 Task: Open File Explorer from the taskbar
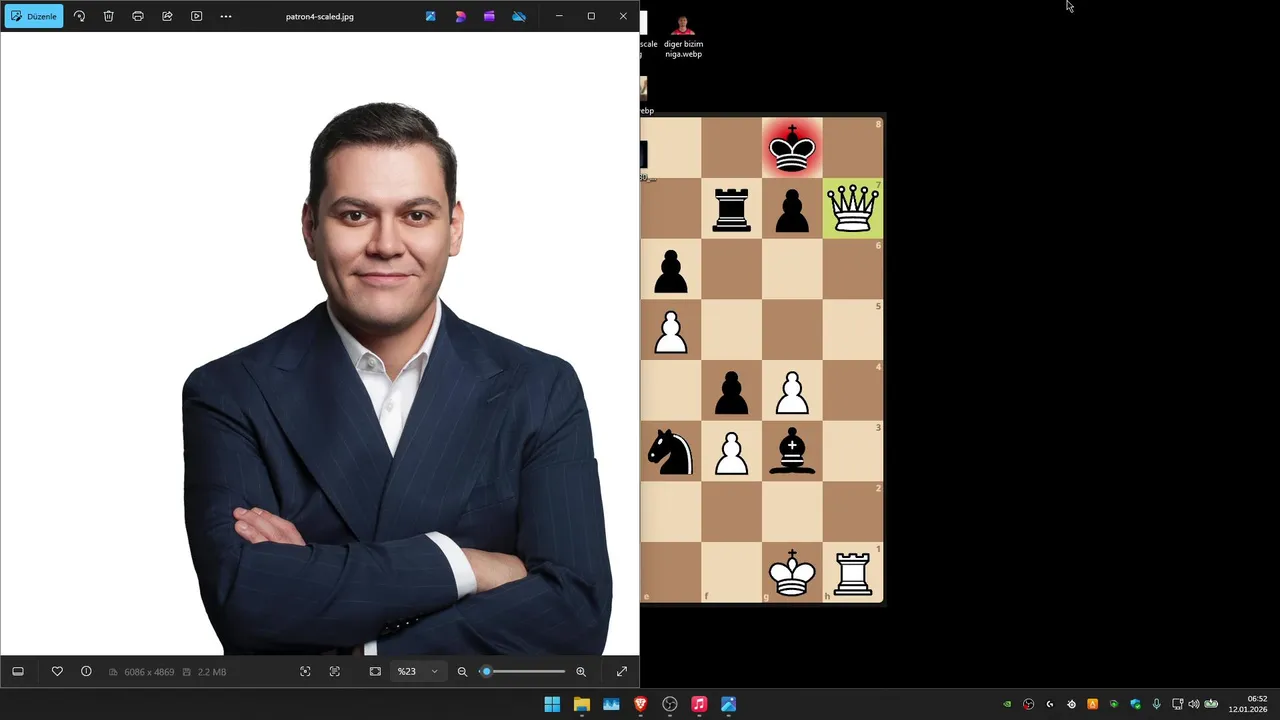coord(581,704)
